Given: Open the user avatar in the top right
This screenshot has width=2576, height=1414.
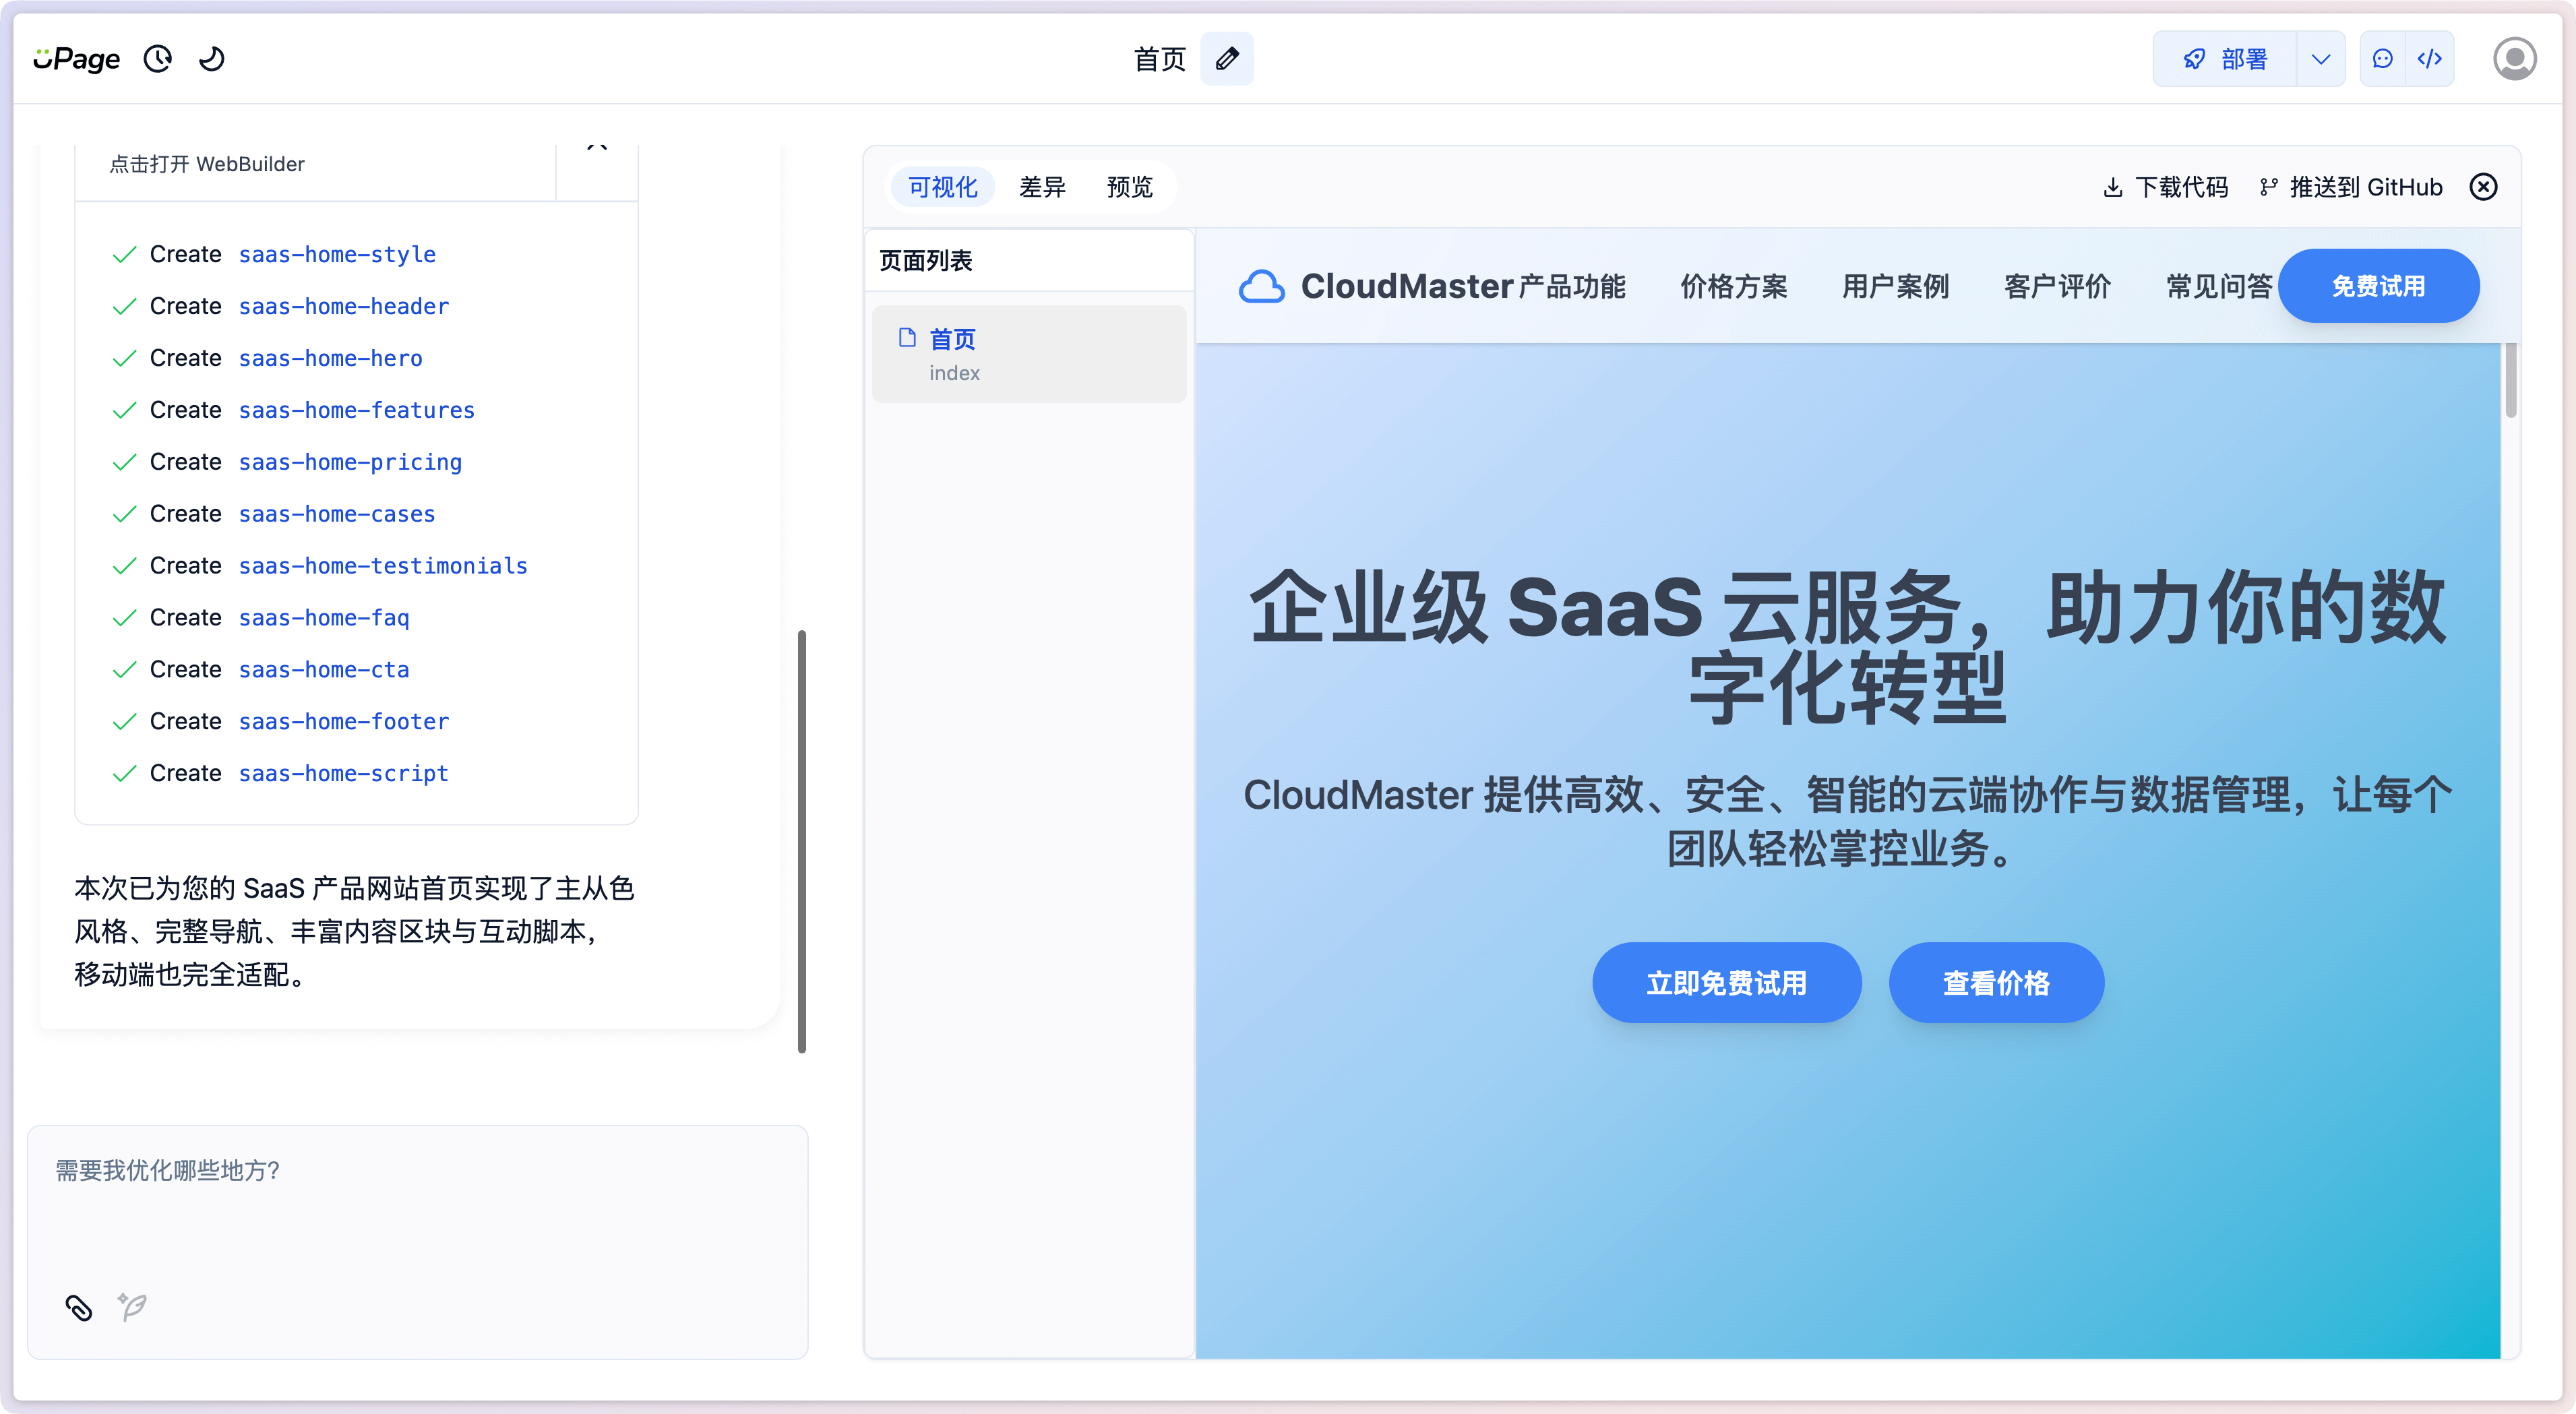Looking at the screenshot, I should (x=2515, y=59).
